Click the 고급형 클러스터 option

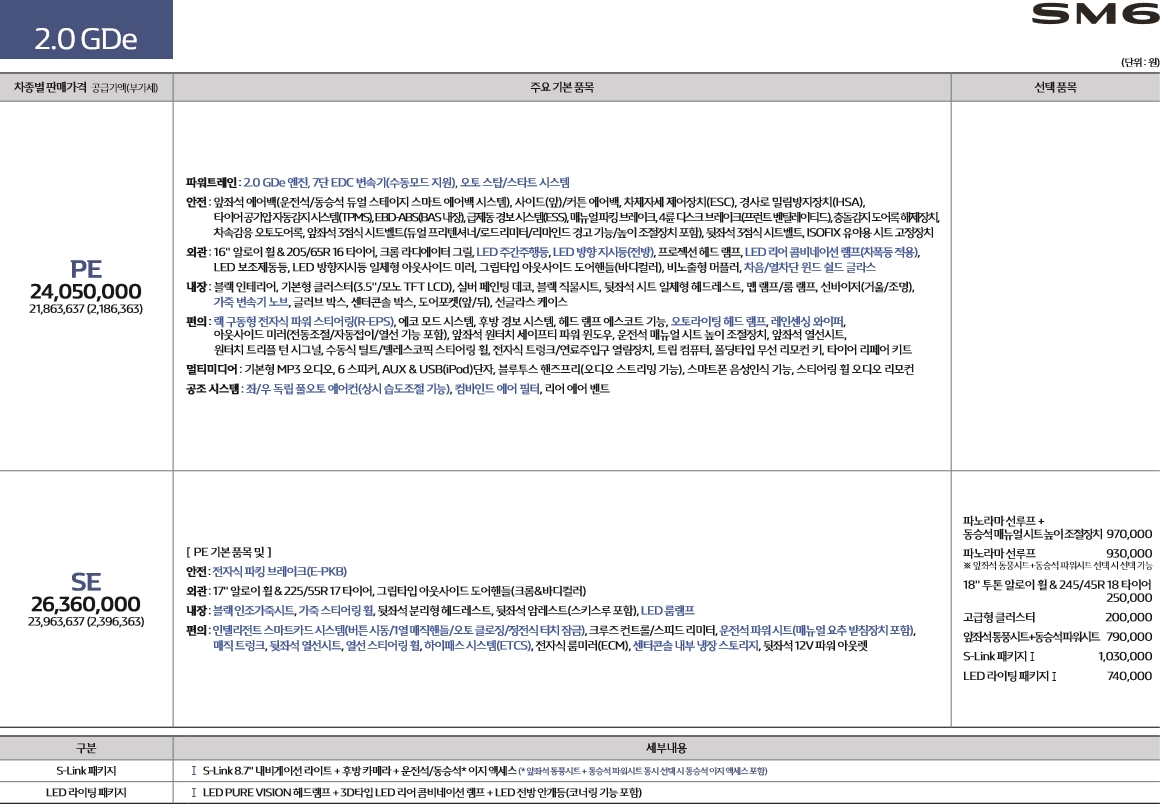coord(999,617)
